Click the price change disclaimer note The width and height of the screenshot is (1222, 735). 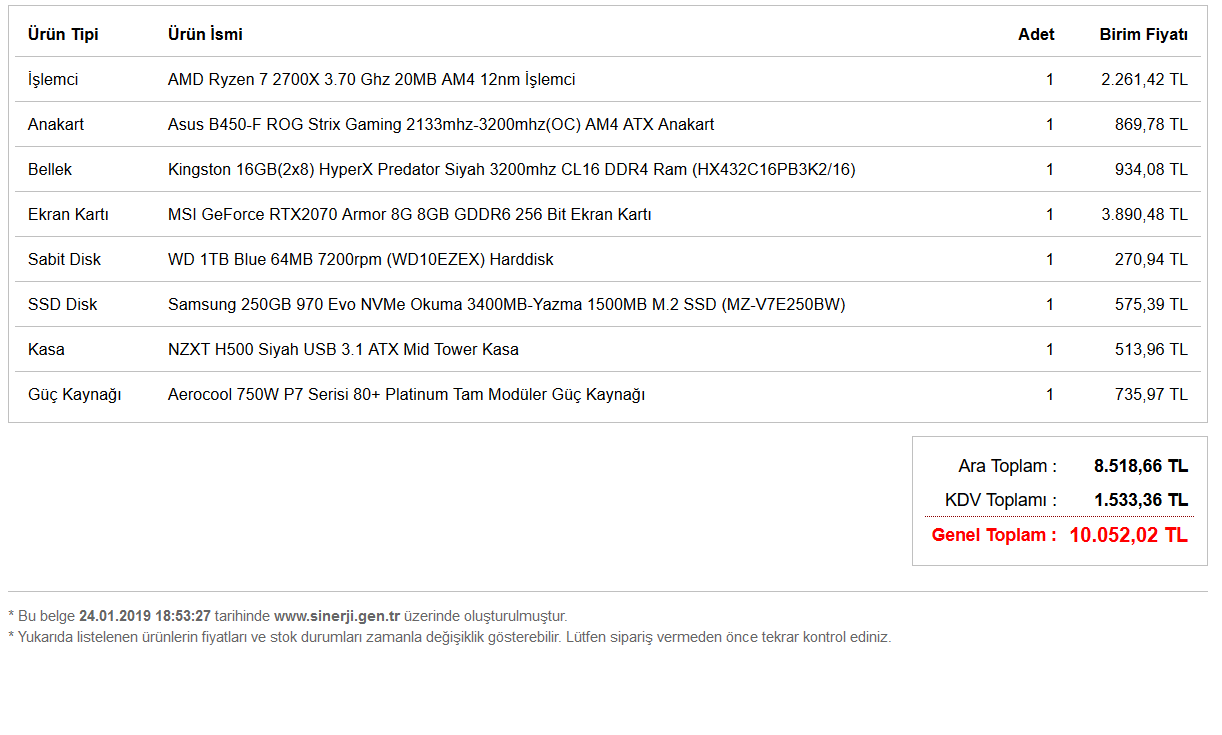[450, 637]
